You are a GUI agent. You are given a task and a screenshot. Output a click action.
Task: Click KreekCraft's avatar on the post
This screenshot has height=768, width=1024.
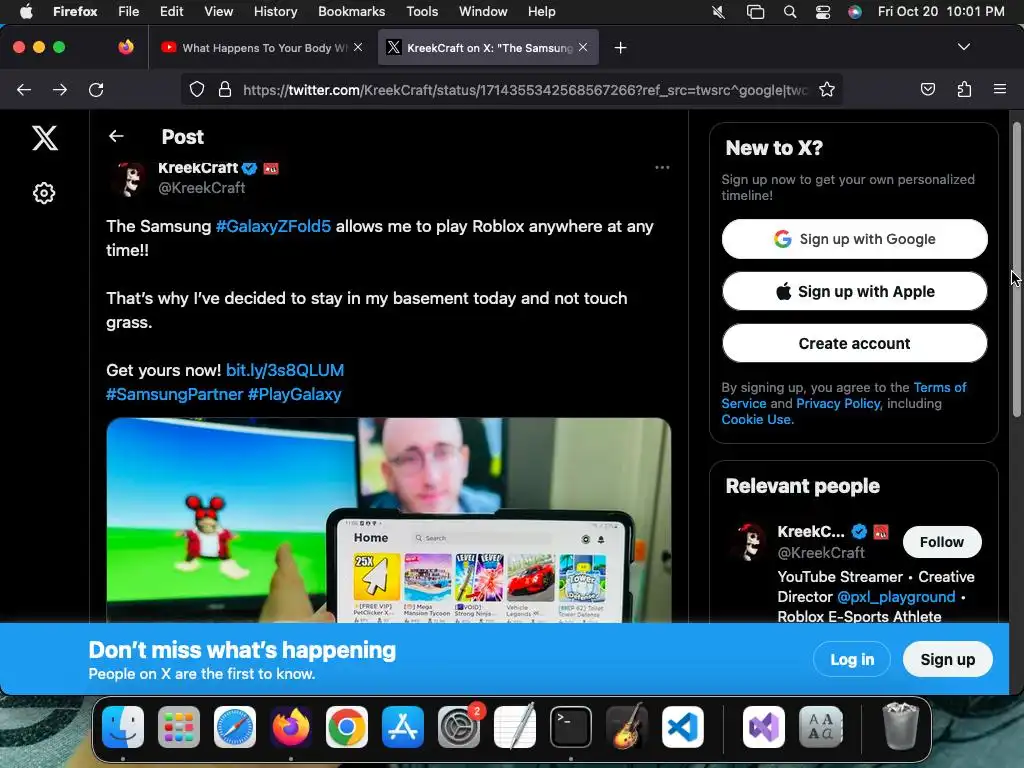(129, 178)
